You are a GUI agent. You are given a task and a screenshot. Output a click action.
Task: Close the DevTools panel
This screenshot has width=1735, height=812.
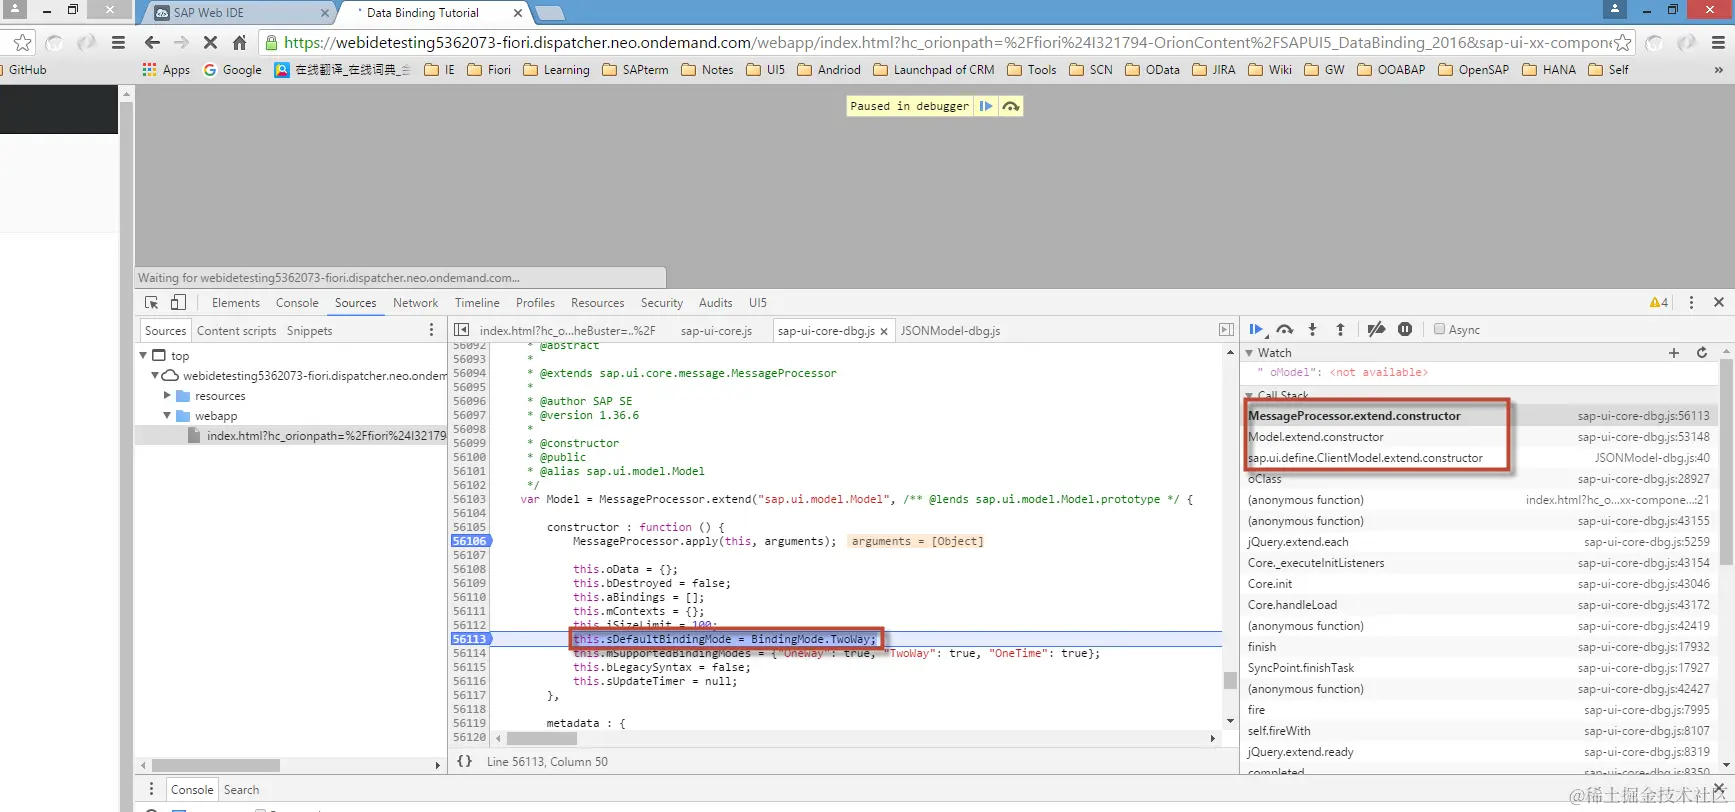[x=1719, y=302]
